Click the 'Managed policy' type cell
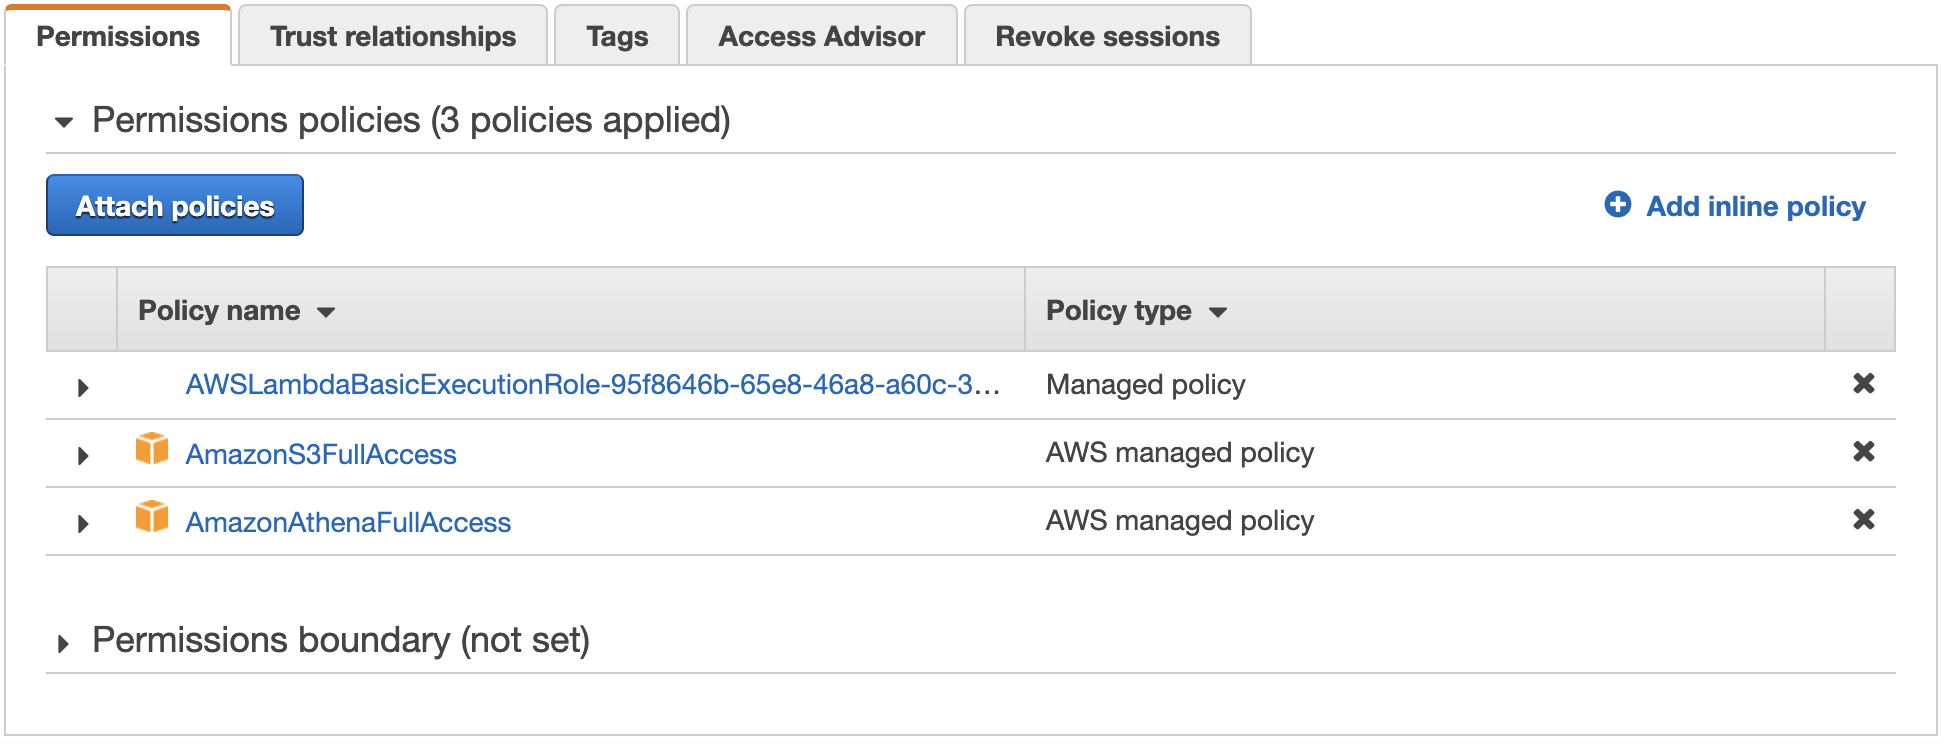The width and height of the screenshot is (1942, 744). click(1145, 385)
